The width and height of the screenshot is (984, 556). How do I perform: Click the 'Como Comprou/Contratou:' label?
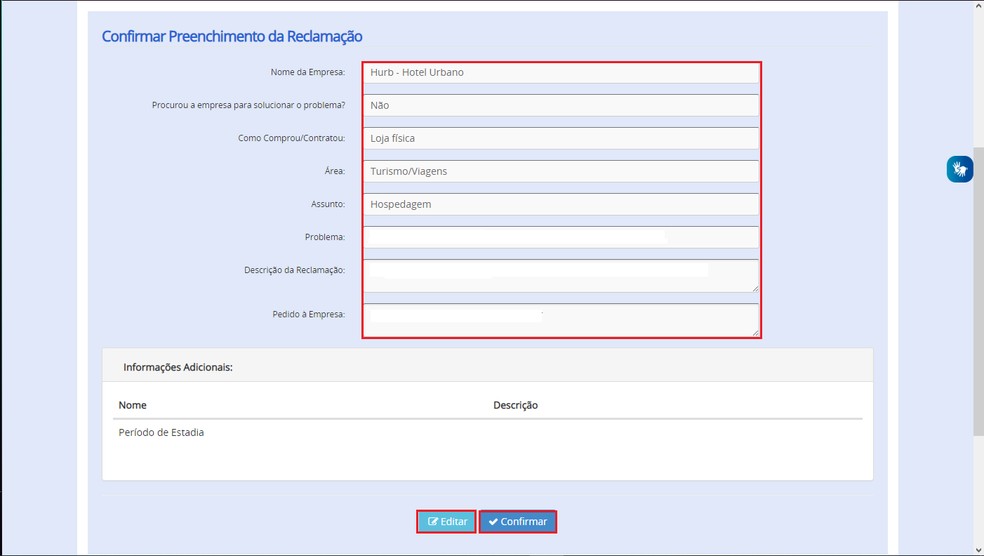point(291,138)
